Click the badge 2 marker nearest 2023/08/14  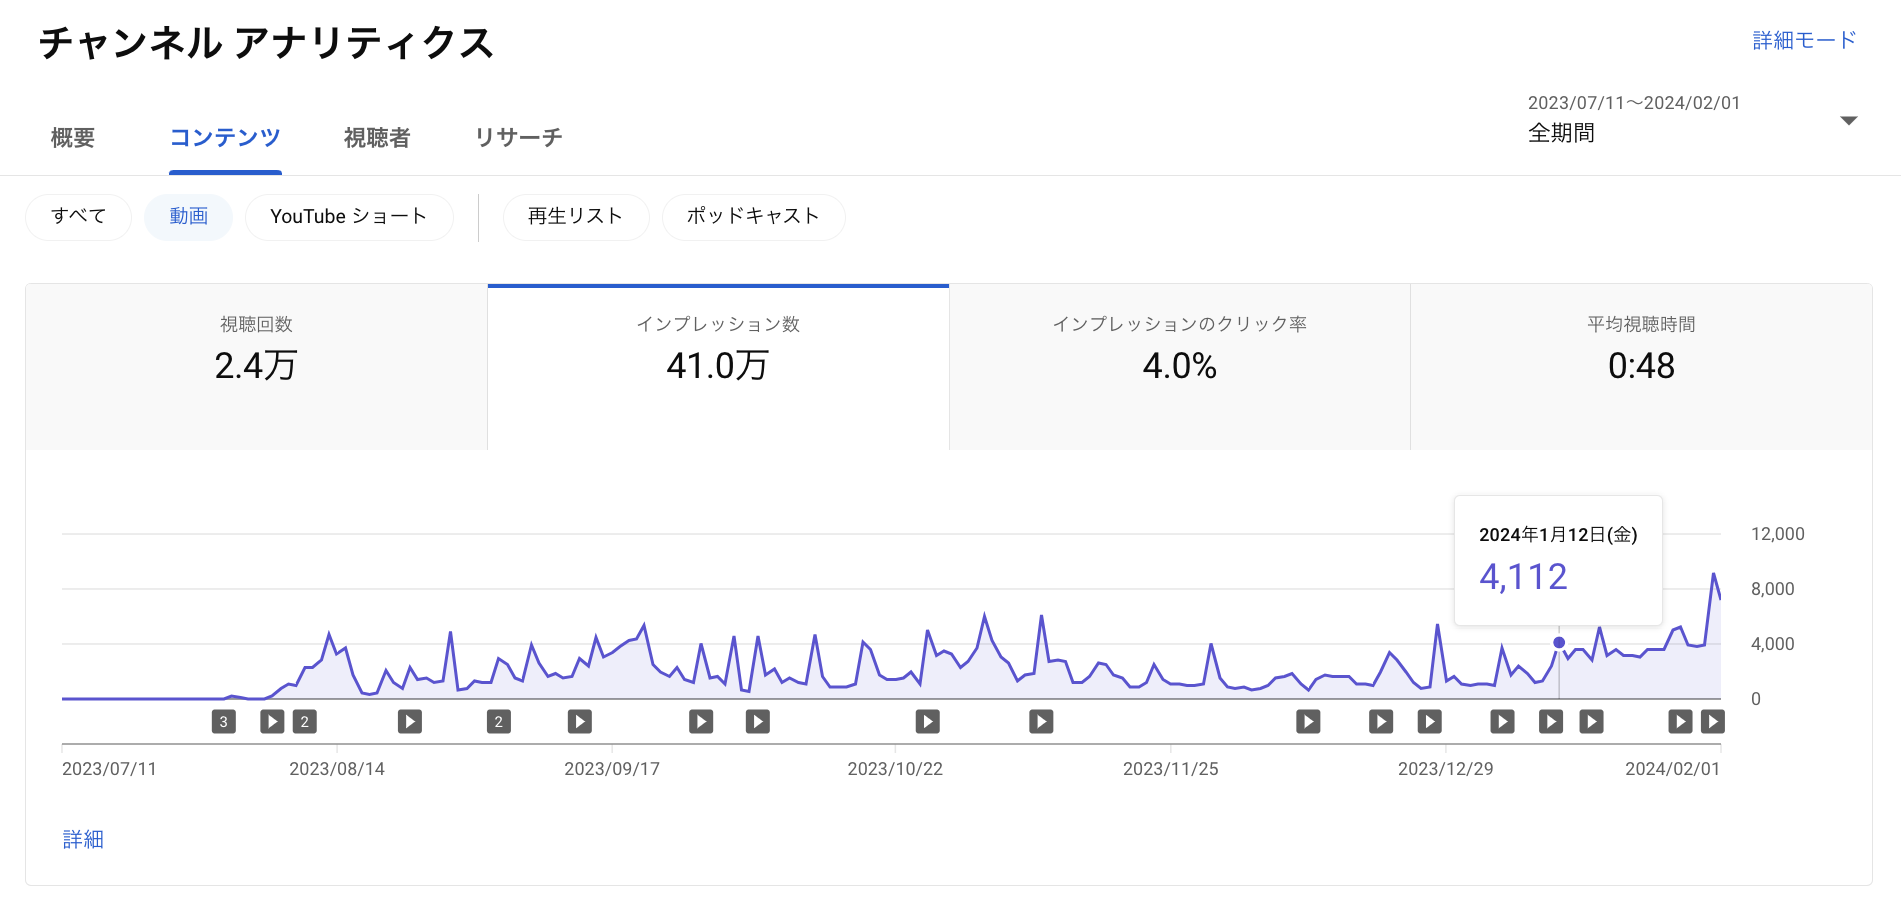(x=305, y=721)
